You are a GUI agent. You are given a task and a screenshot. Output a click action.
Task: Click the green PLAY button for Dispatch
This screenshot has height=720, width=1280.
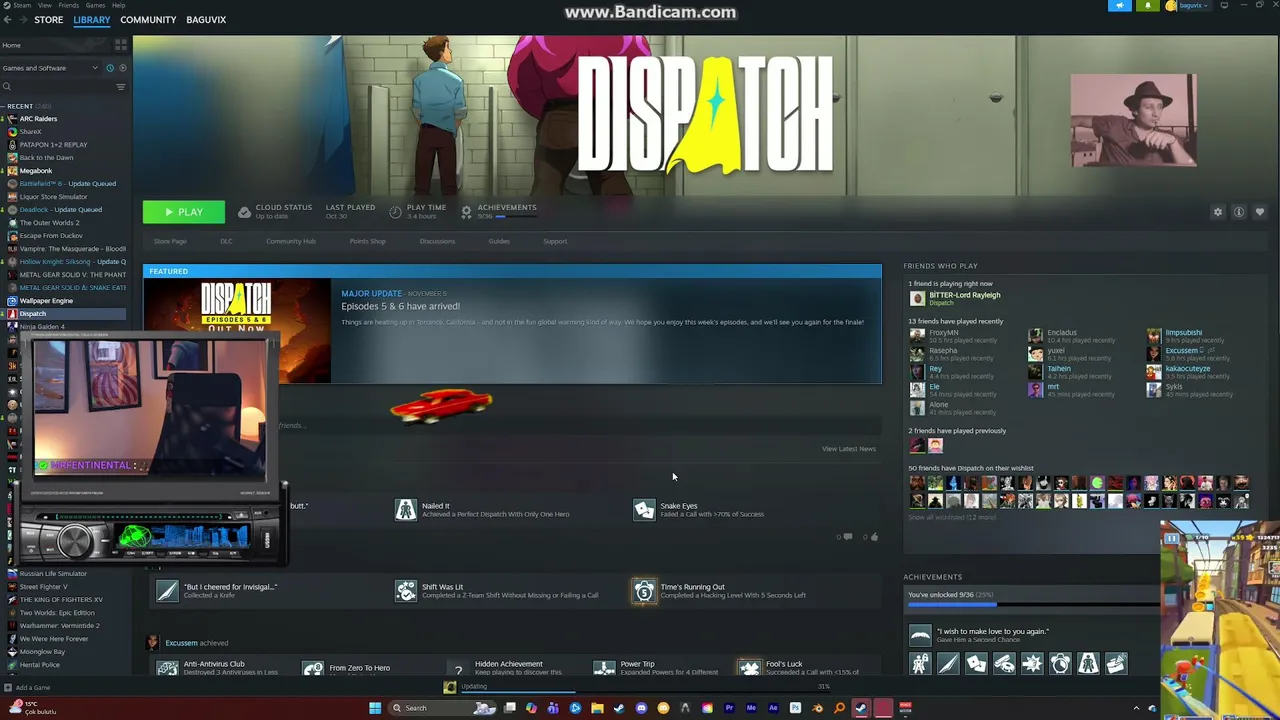183,212
